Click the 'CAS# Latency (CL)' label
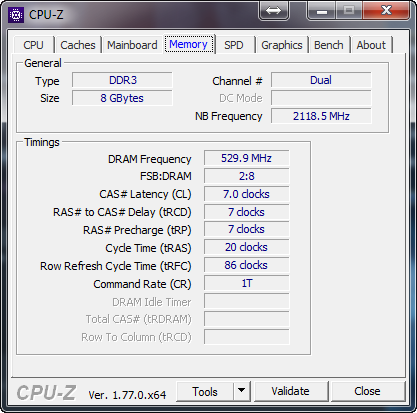417x413 pixels. click(x=145, y=194)
